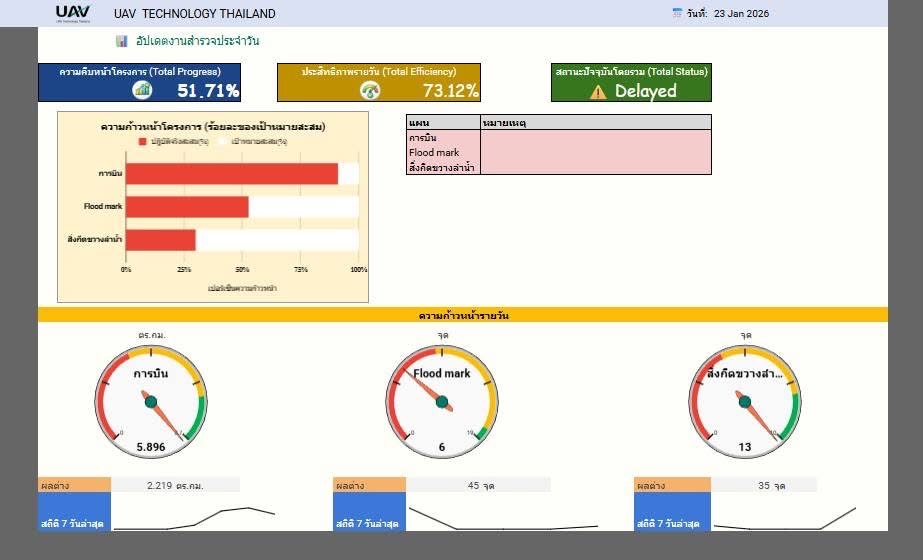Click the 7-day sparkline under 35 จุด
Image resolution: width=923 pixels, height=560 pixels.
coord(785,518)
